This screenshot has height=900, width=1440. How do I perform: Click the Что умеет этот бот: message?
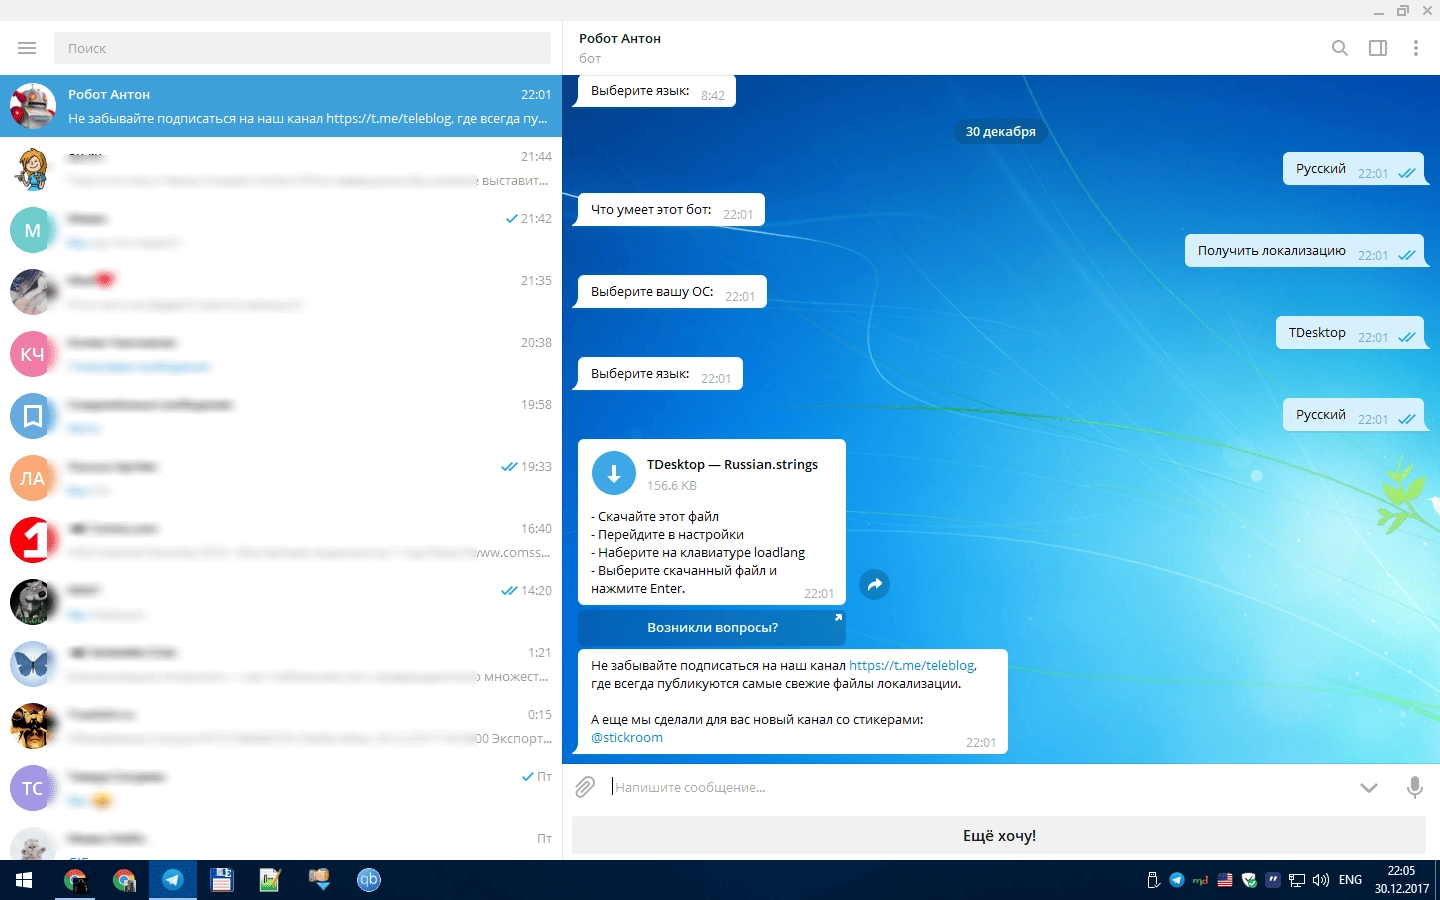coord(671,210)
